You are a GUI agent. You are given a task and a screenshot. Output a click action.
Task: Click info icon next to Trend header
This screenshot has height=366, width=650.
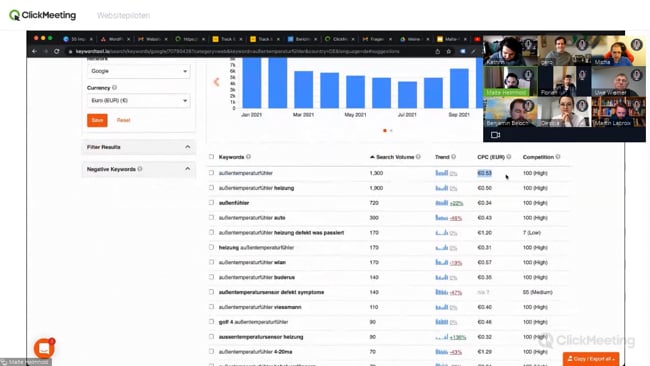pos(454,157)
